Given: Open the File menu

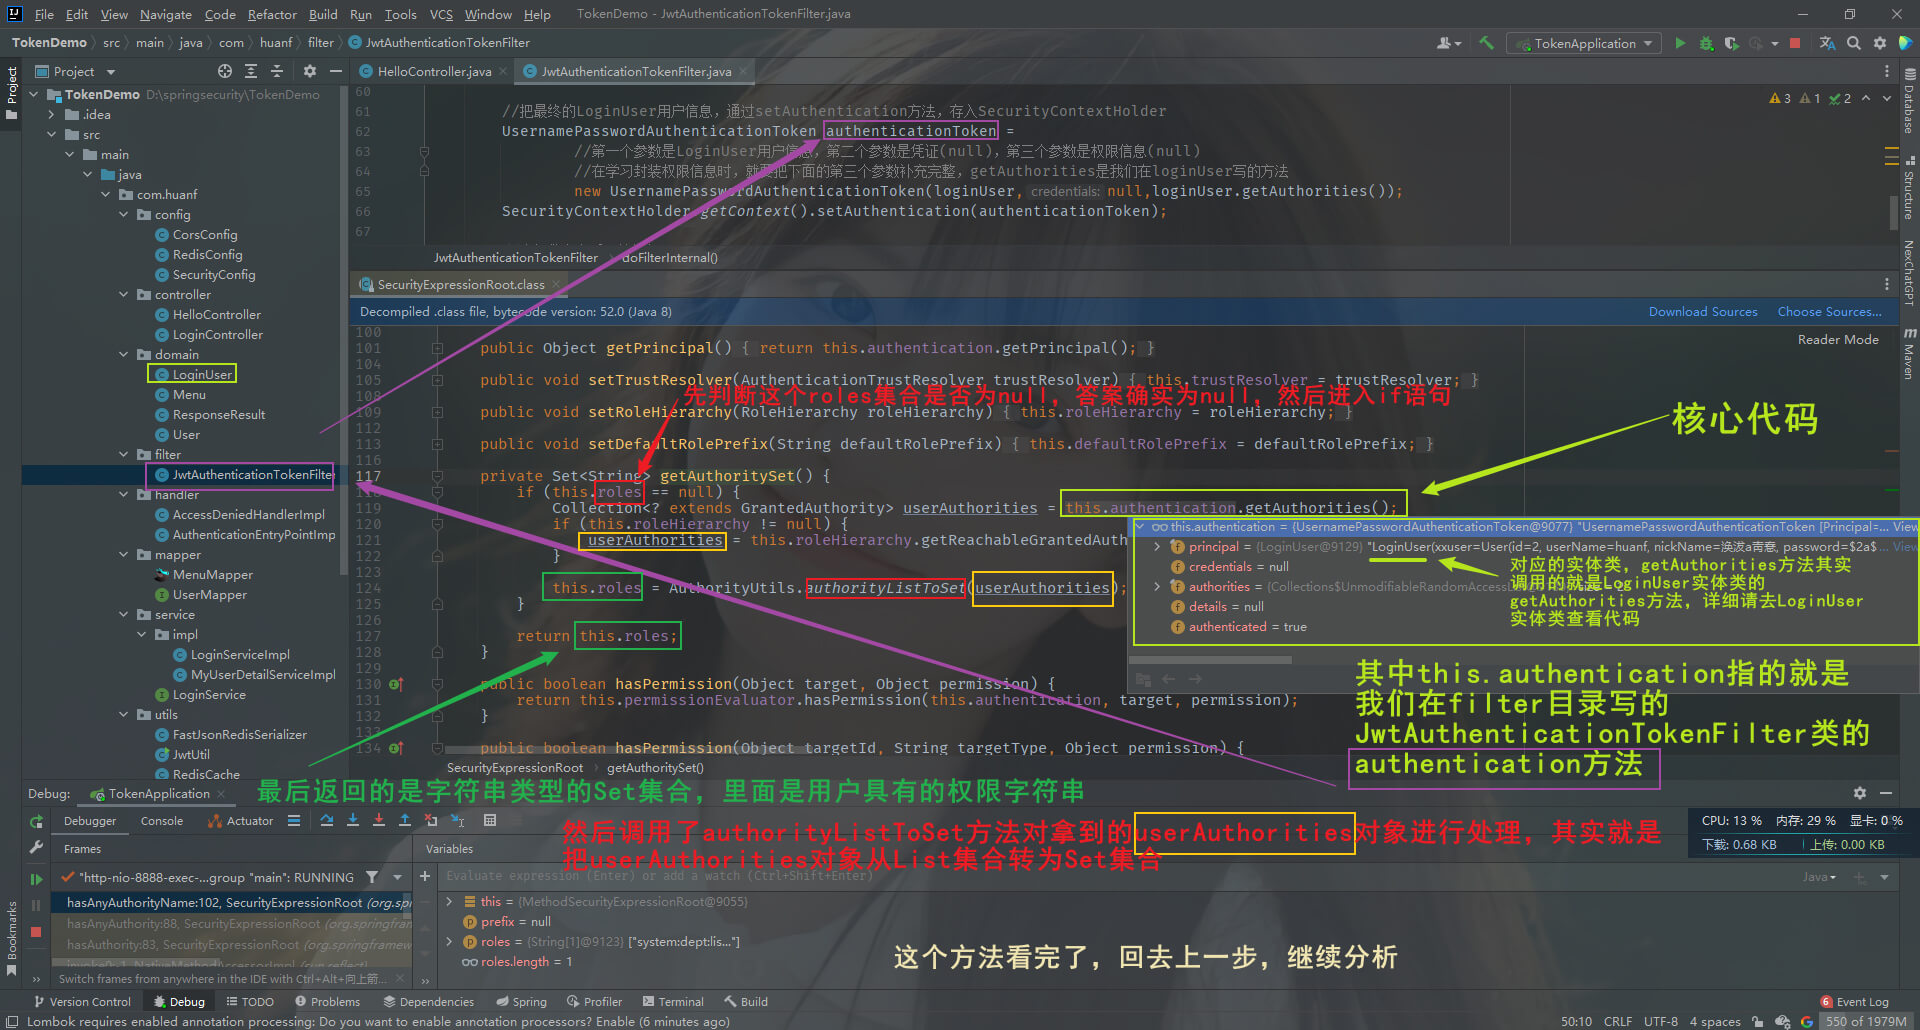Looking at the screenshot, I should tap(44, 14).
